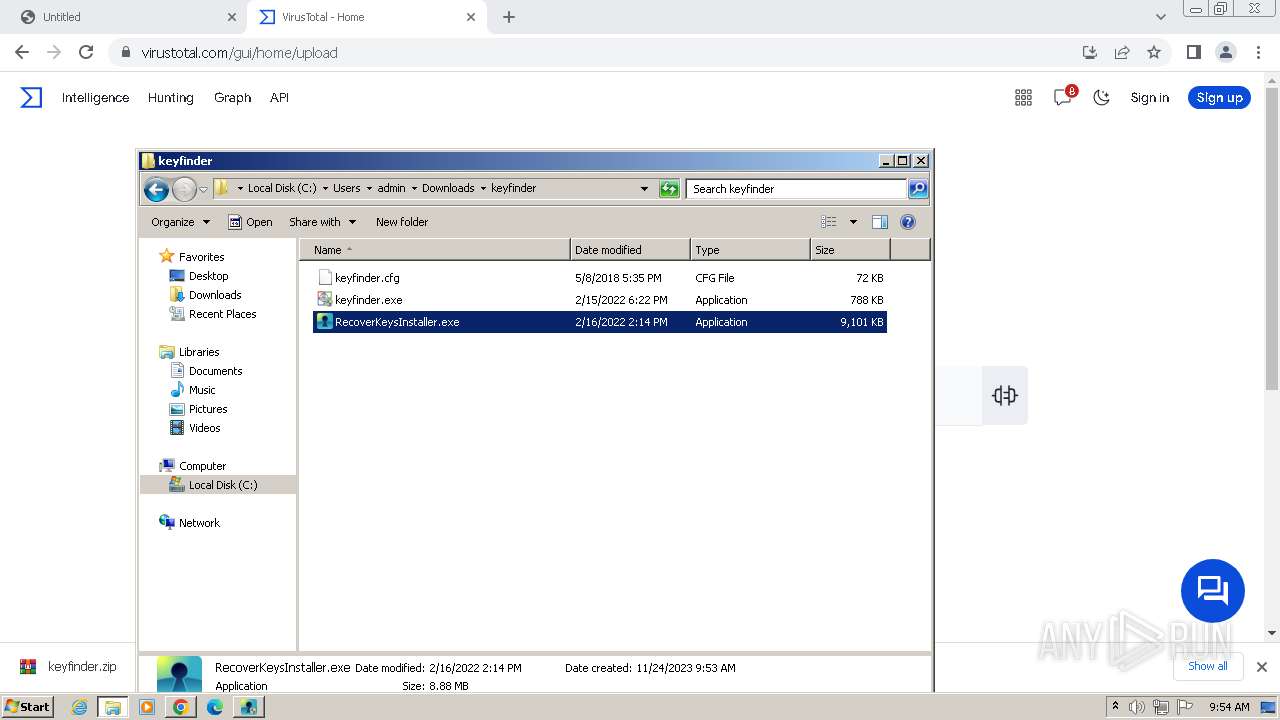This screenshot has width=1280, height=720.
Task: Toggle VirusTotal dark mode
Action: (1101, 97)
